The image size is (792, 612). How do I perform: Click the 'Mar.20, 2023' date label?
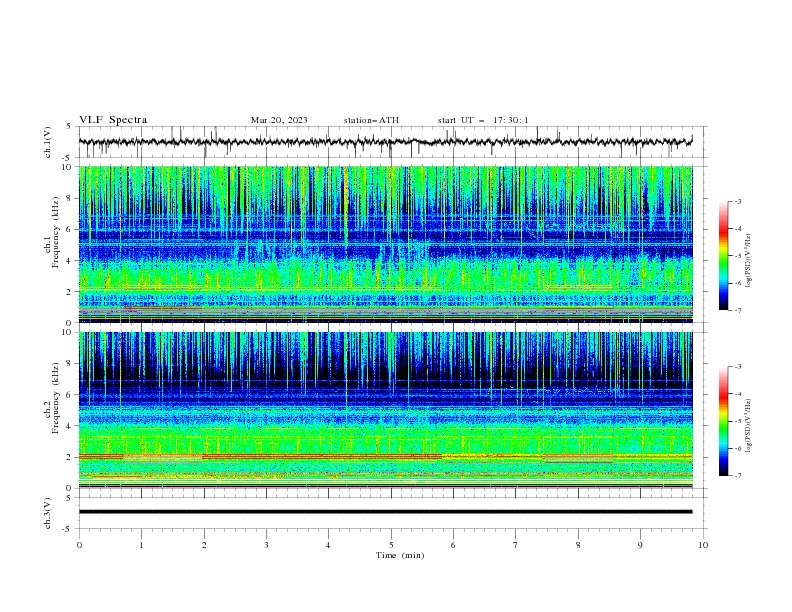pyautogui.click(x=279, y=120)
